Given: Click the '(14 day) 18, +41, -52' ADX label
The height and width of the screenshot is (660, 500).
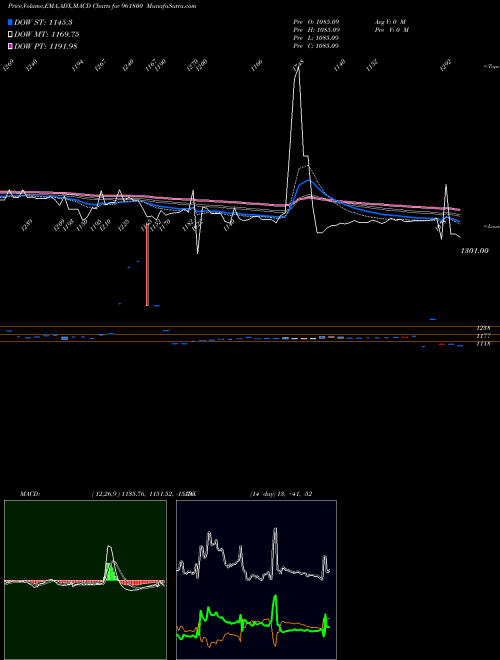Looking at the screenshot, I should point(281,493).
